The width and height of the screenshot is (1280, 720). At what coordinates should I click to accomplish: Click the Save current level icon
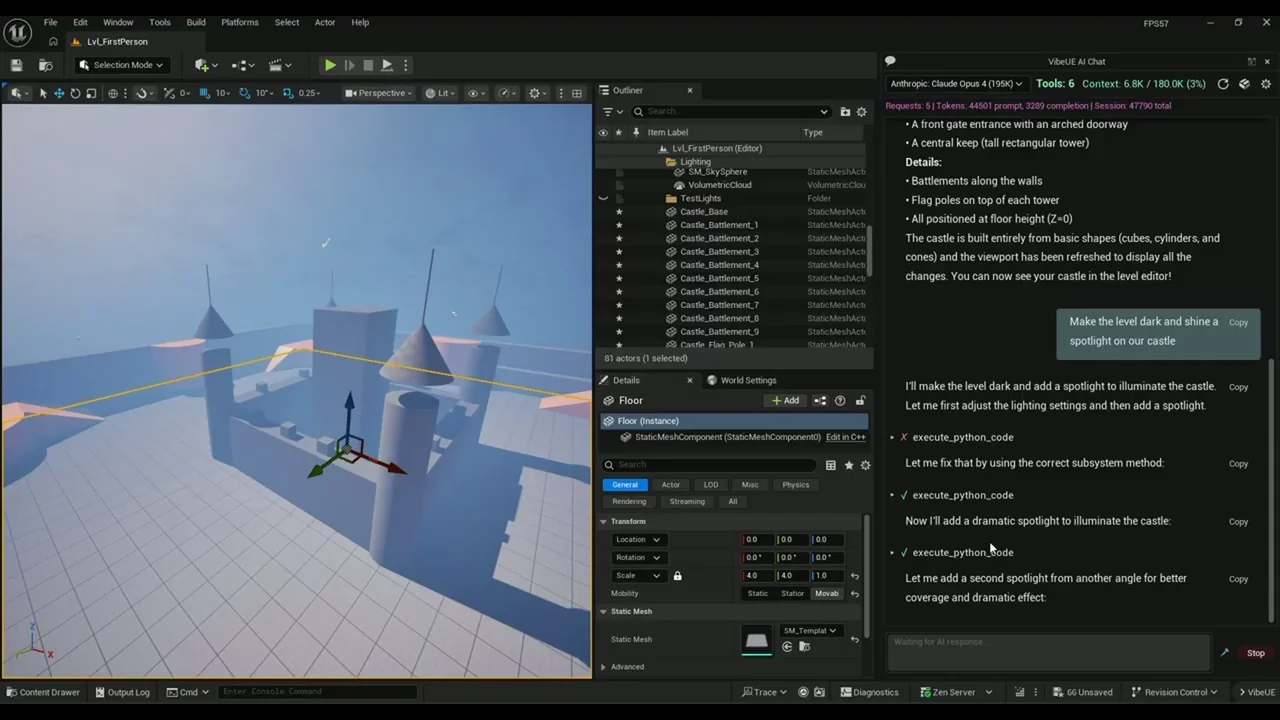16,65
